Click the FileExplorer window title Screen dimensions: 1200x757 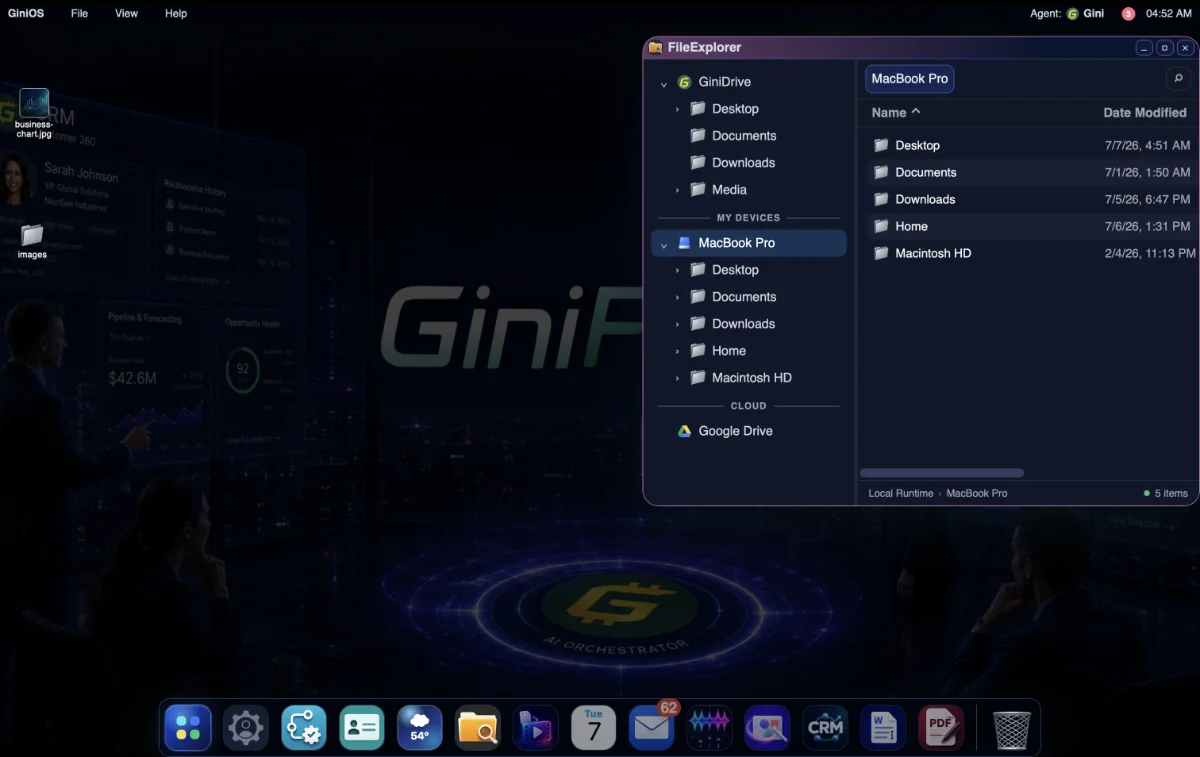(704, 47)
